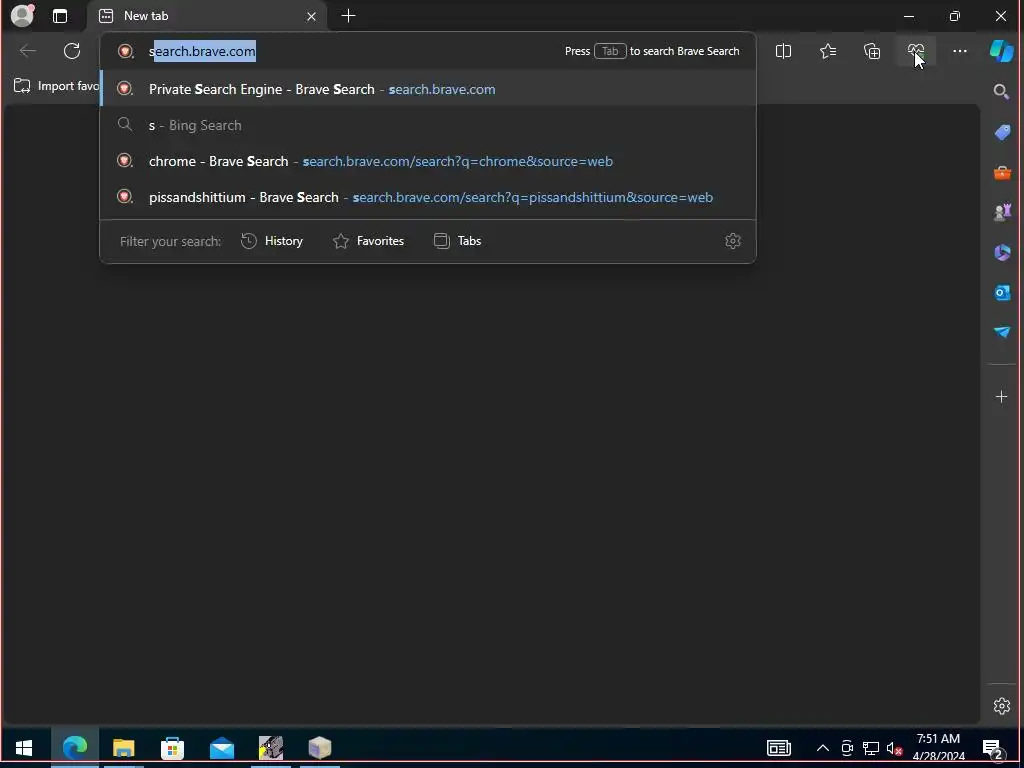Viewport: 1024px width, 768px height.
Task: Open Microsoft Store from the taskbar
Action: coord(172,747)
